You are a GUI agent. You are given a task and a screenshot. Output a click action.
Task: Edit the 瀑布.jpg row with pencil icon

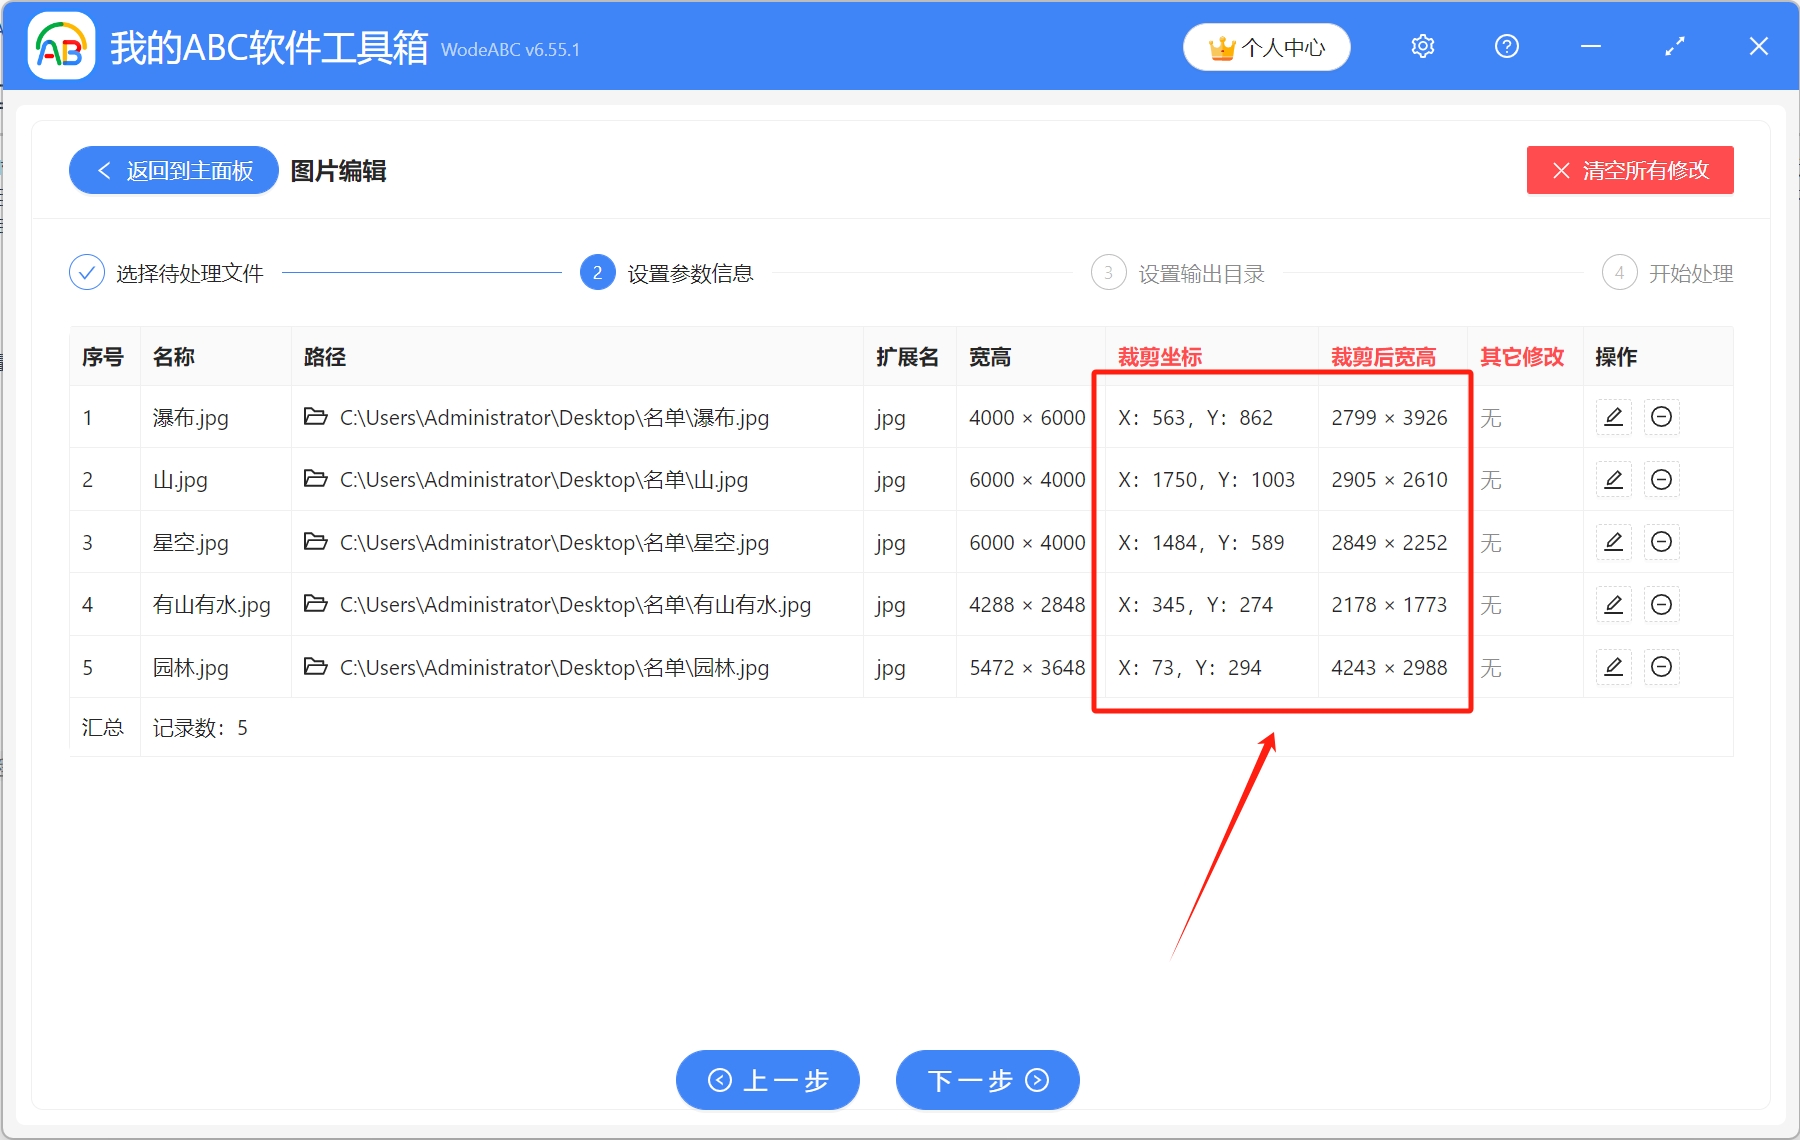pos(1614,417)
